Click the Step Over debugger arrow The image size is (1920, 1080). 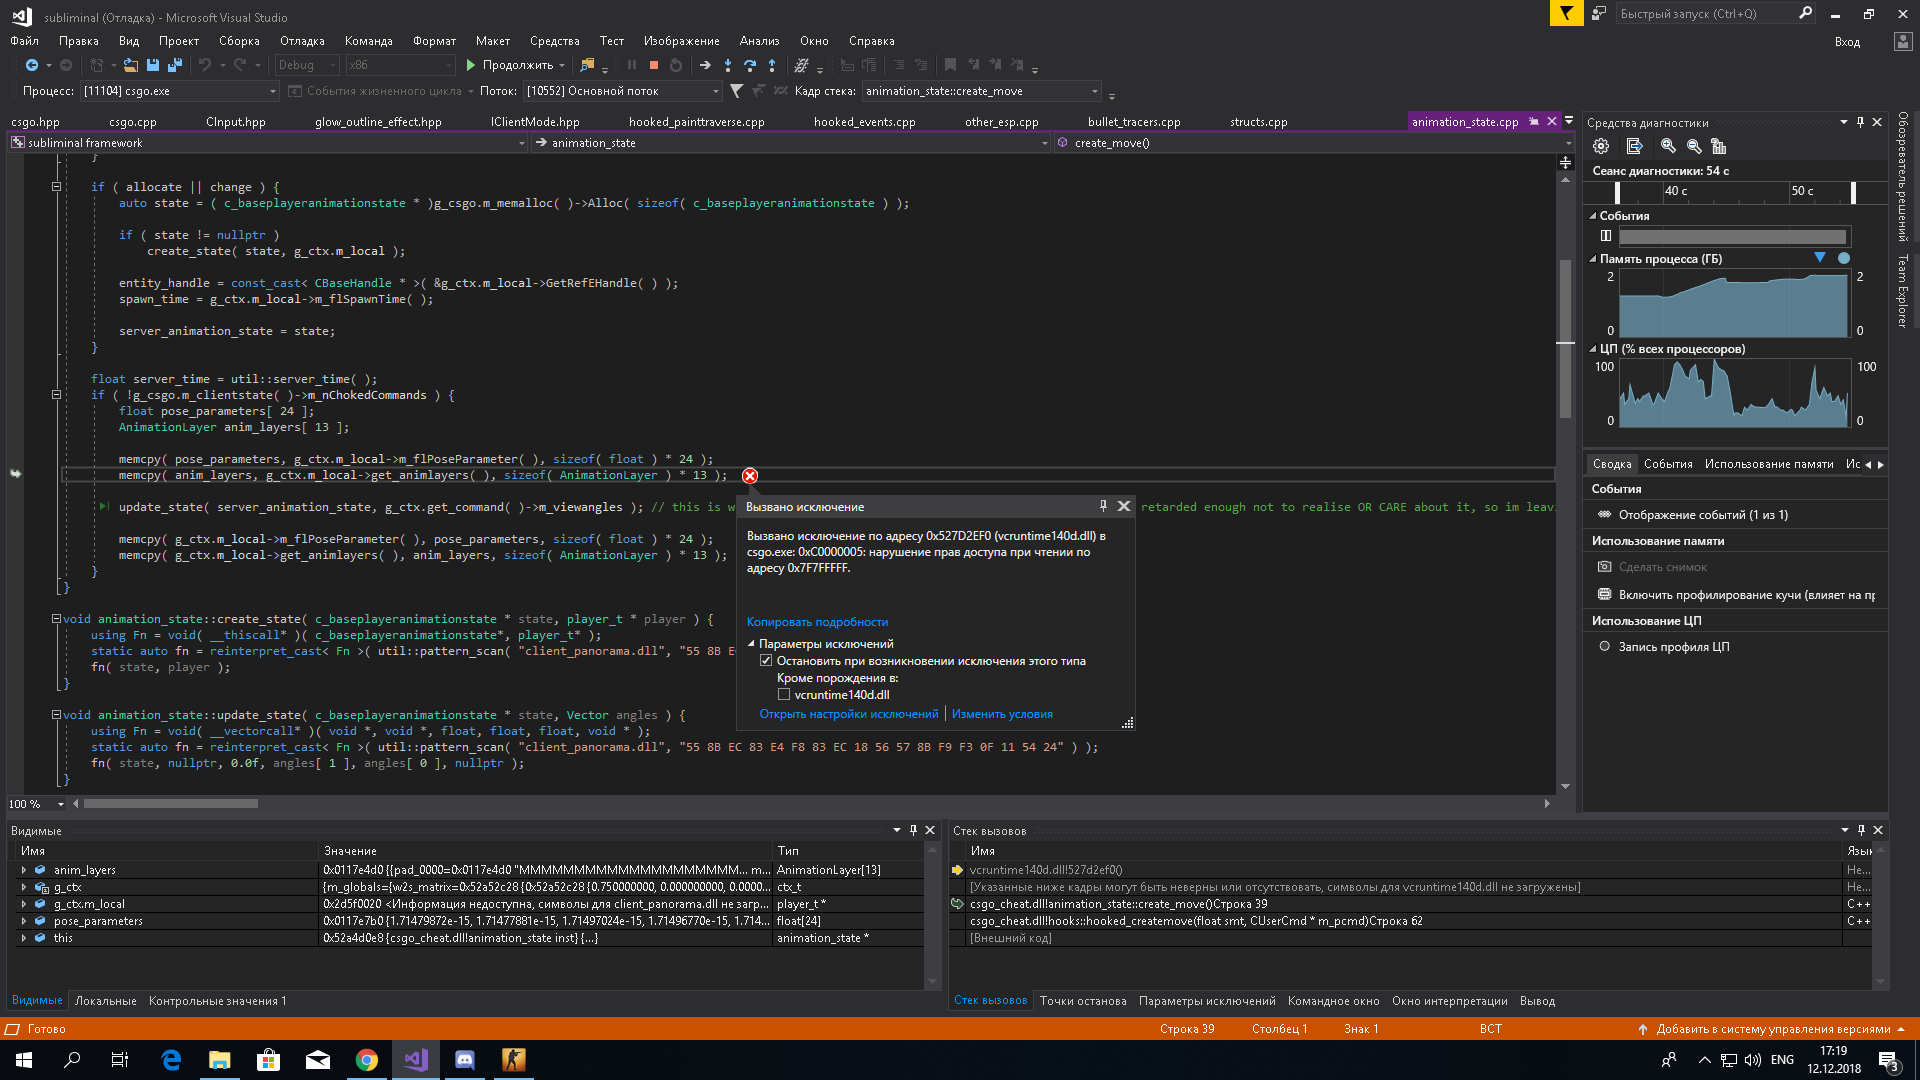749,66
